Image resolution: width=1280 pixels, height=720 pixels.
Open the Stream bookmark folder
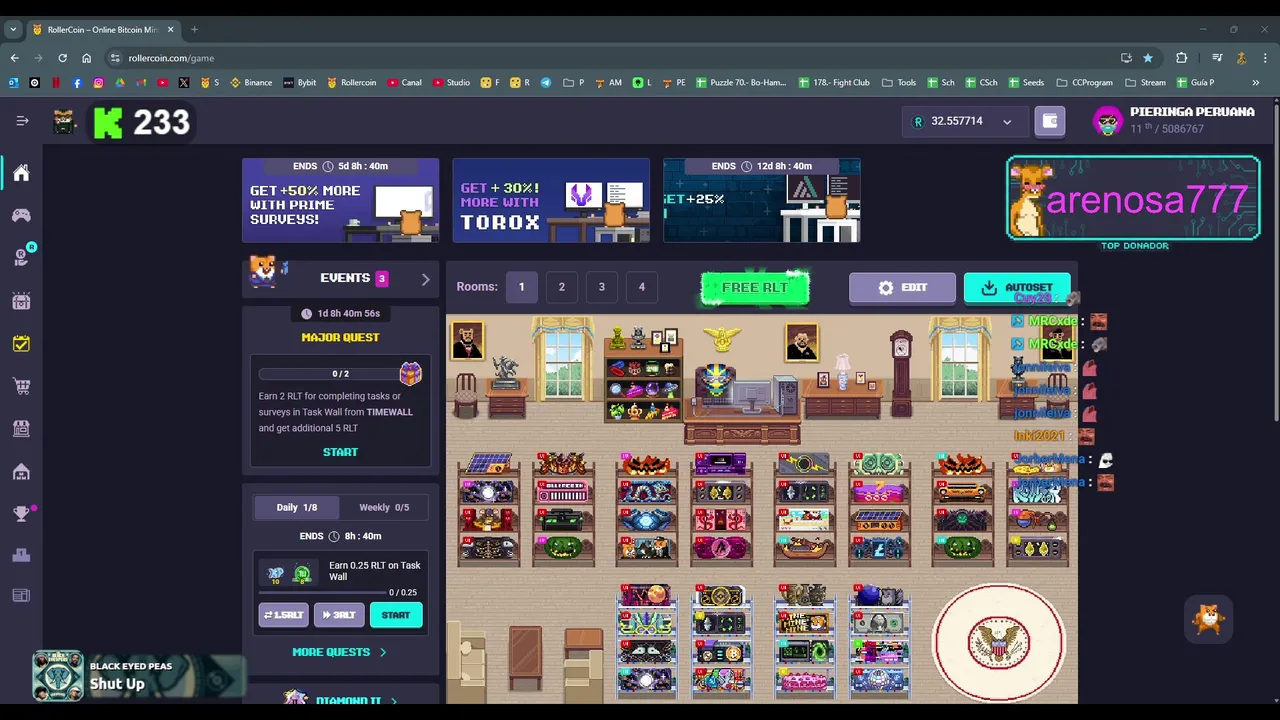point(1145,83)
